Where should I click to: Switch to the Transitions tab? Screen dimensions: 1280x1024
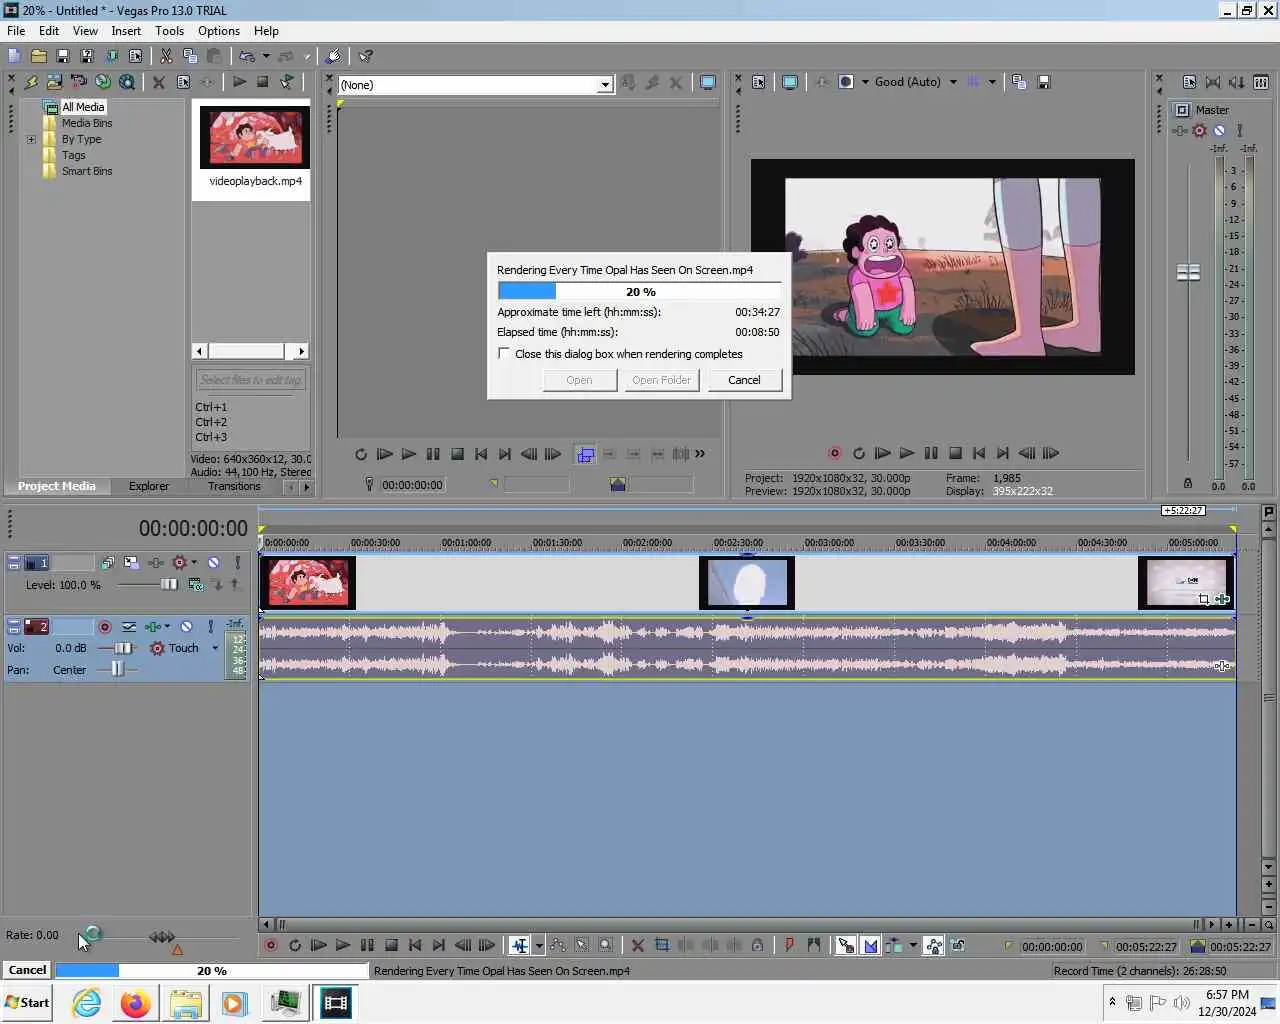[234, 486]
